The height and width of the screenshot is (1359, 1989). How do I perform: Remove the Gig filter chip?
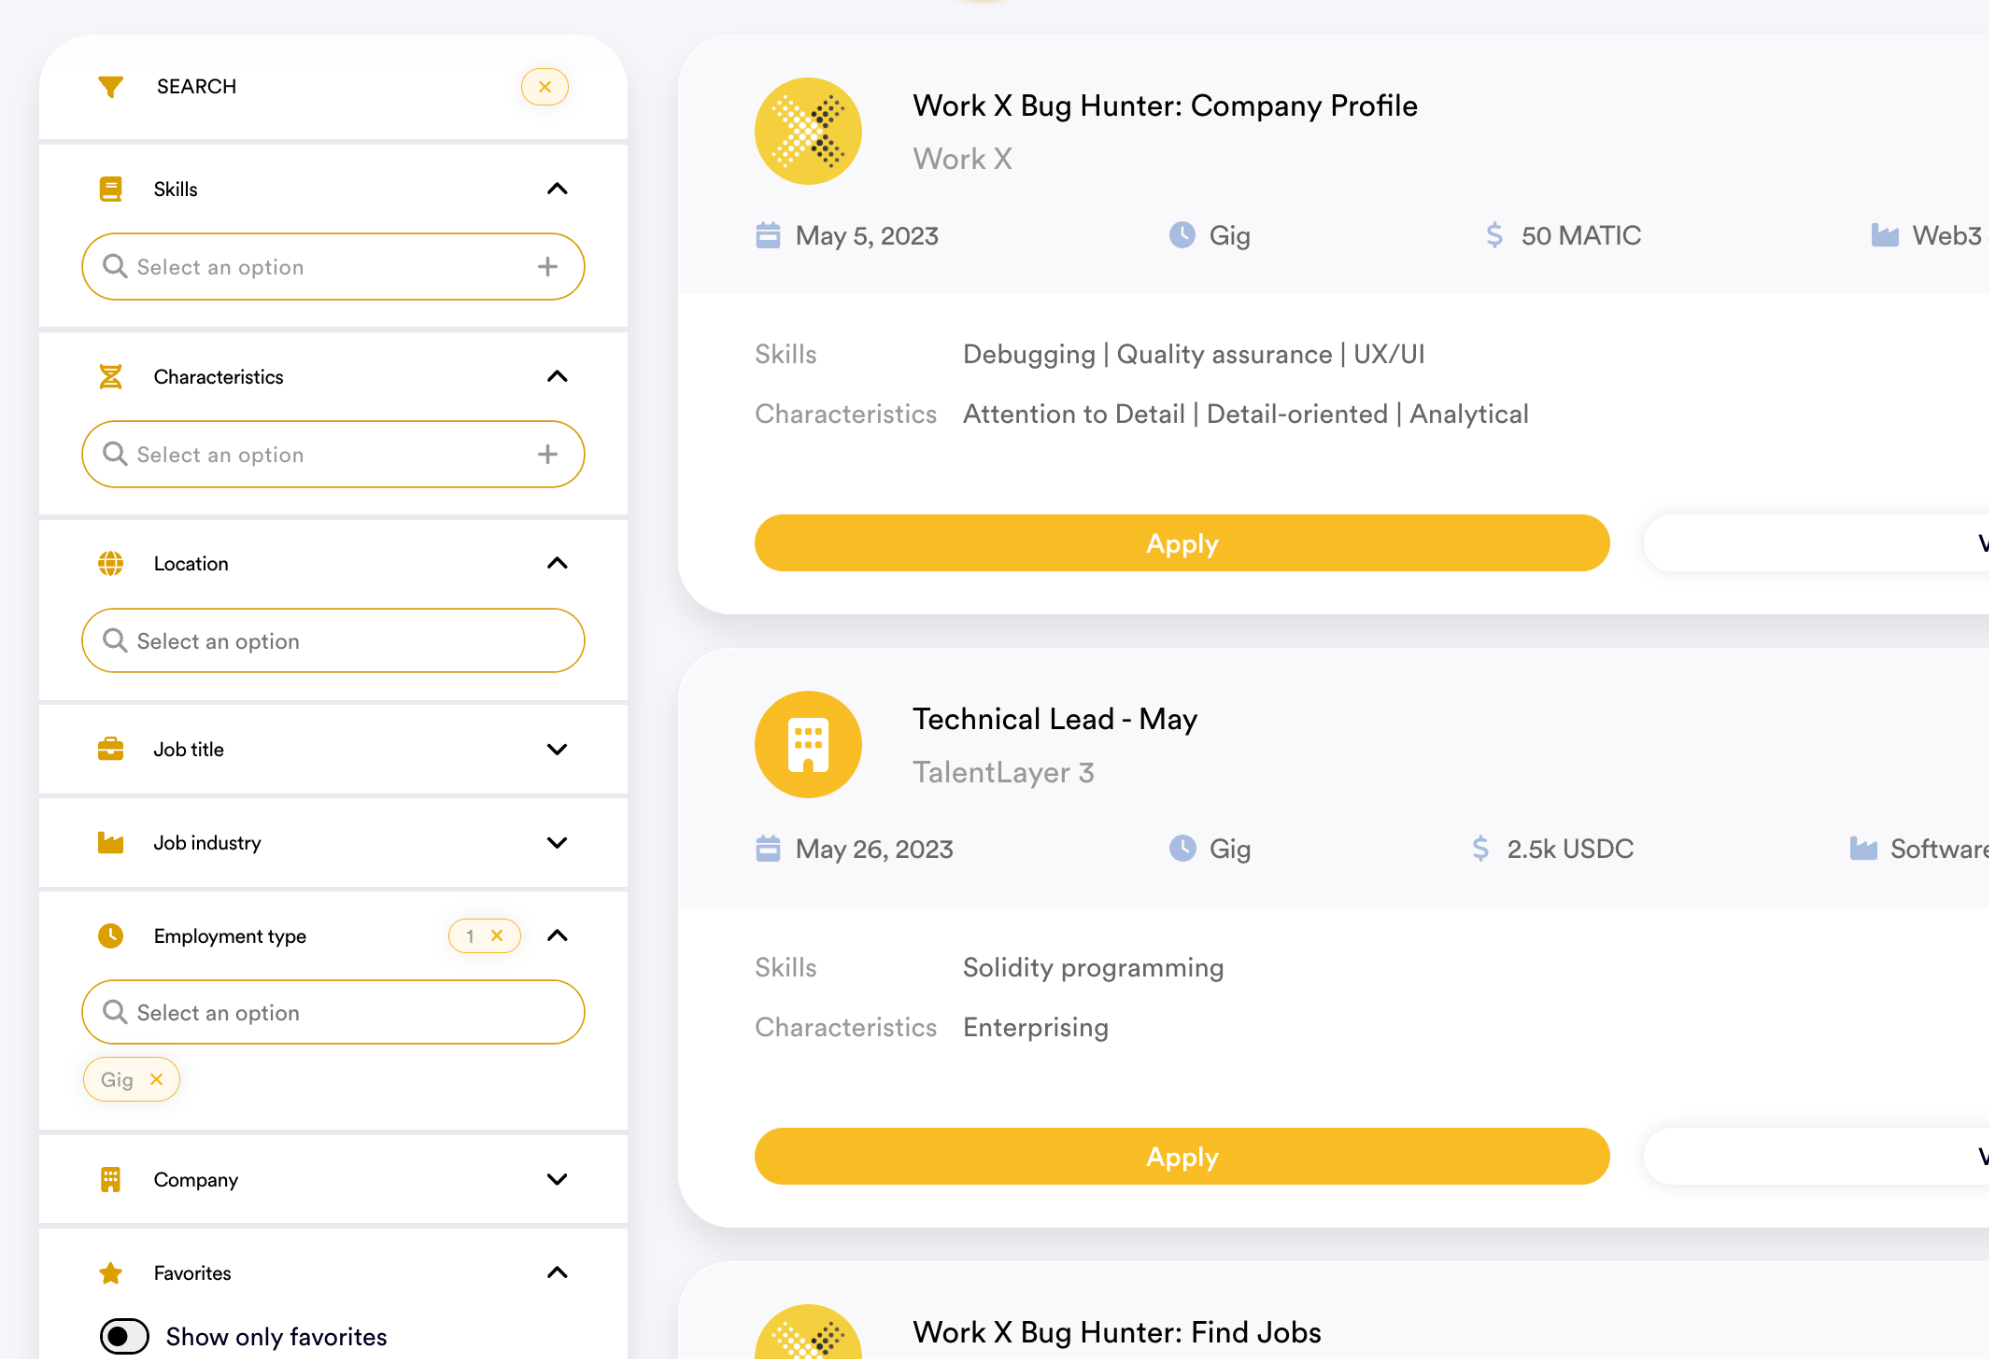coord(156,1079)
